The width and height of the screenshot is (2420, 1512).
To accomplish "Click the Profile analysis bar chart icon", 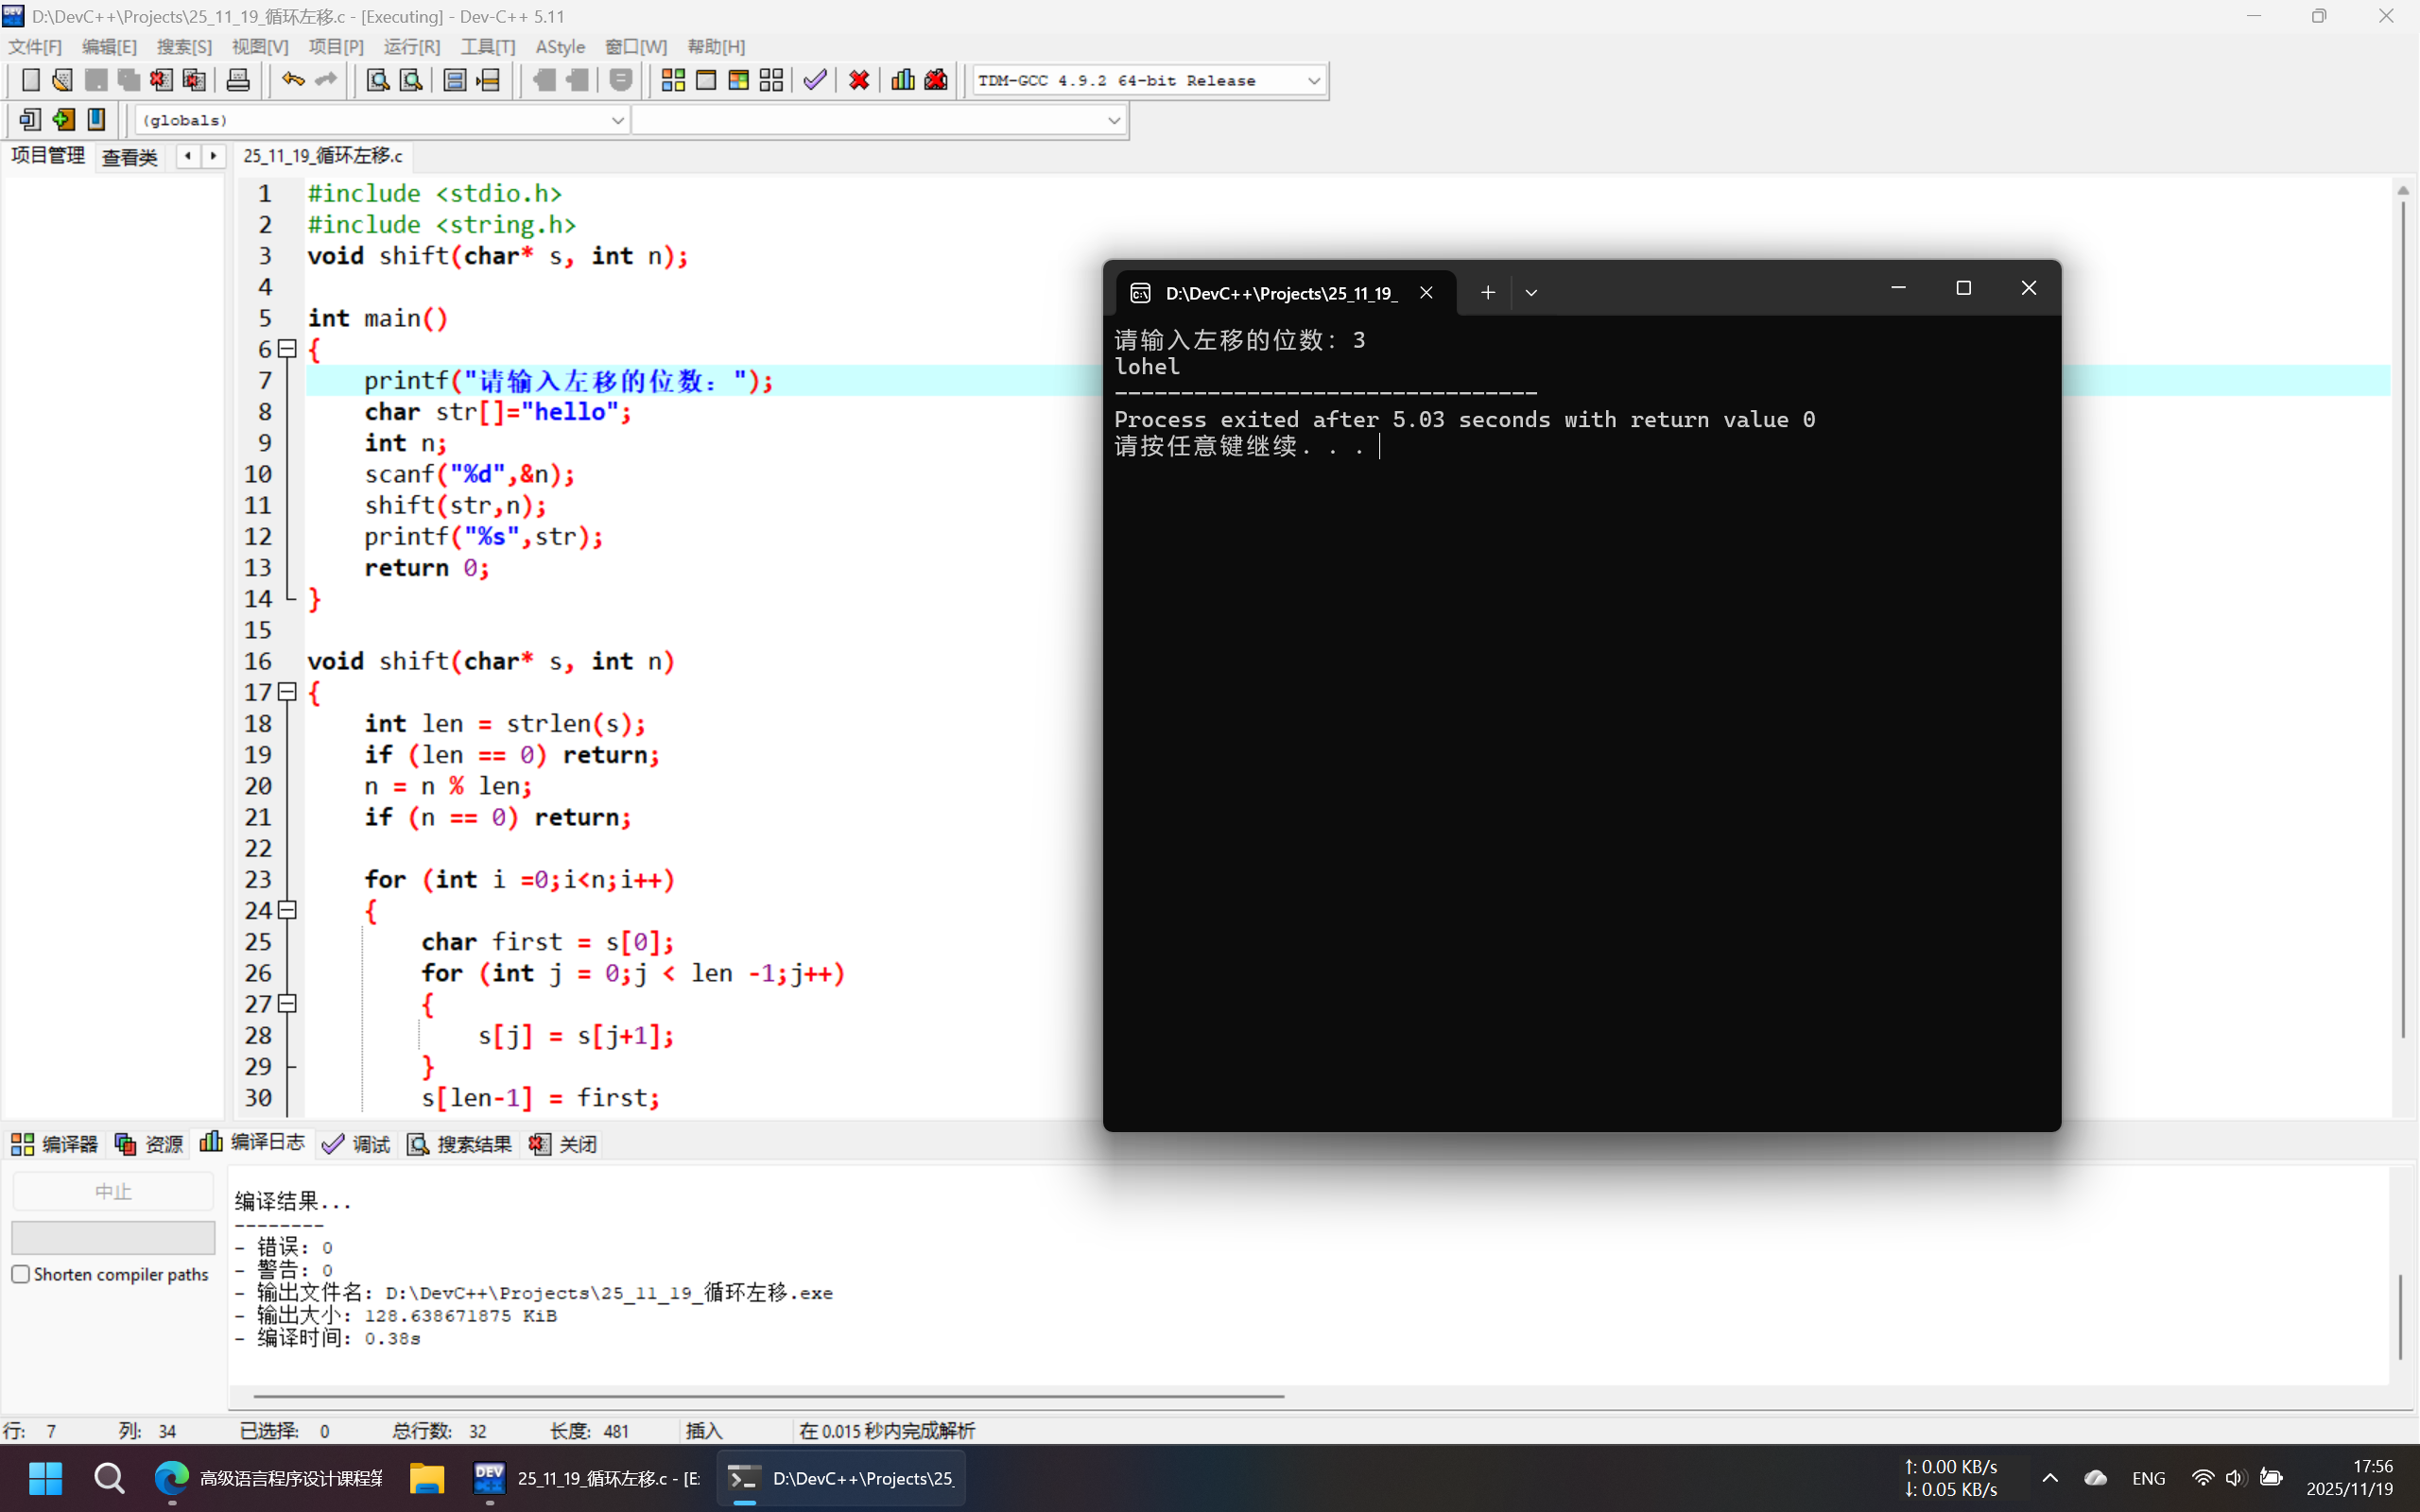I will 902,80.
